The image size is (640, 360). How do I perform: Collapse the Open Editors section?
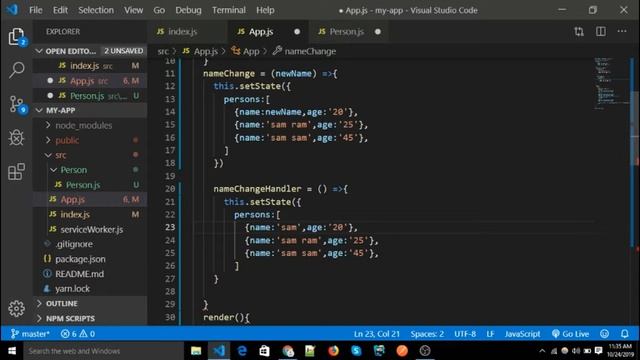90,51
